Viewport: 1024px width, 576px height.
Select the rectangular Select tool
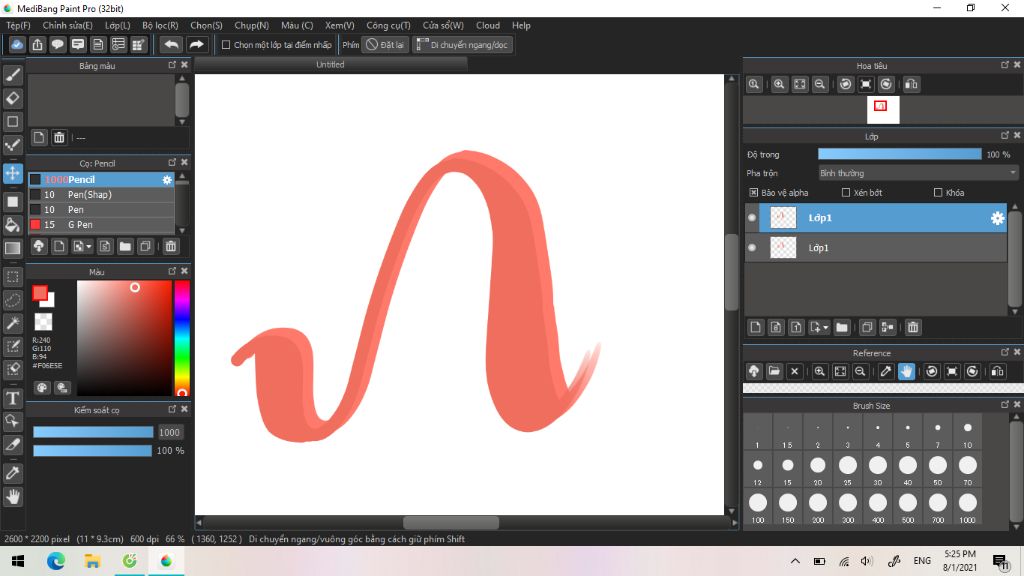coord(12,277)
